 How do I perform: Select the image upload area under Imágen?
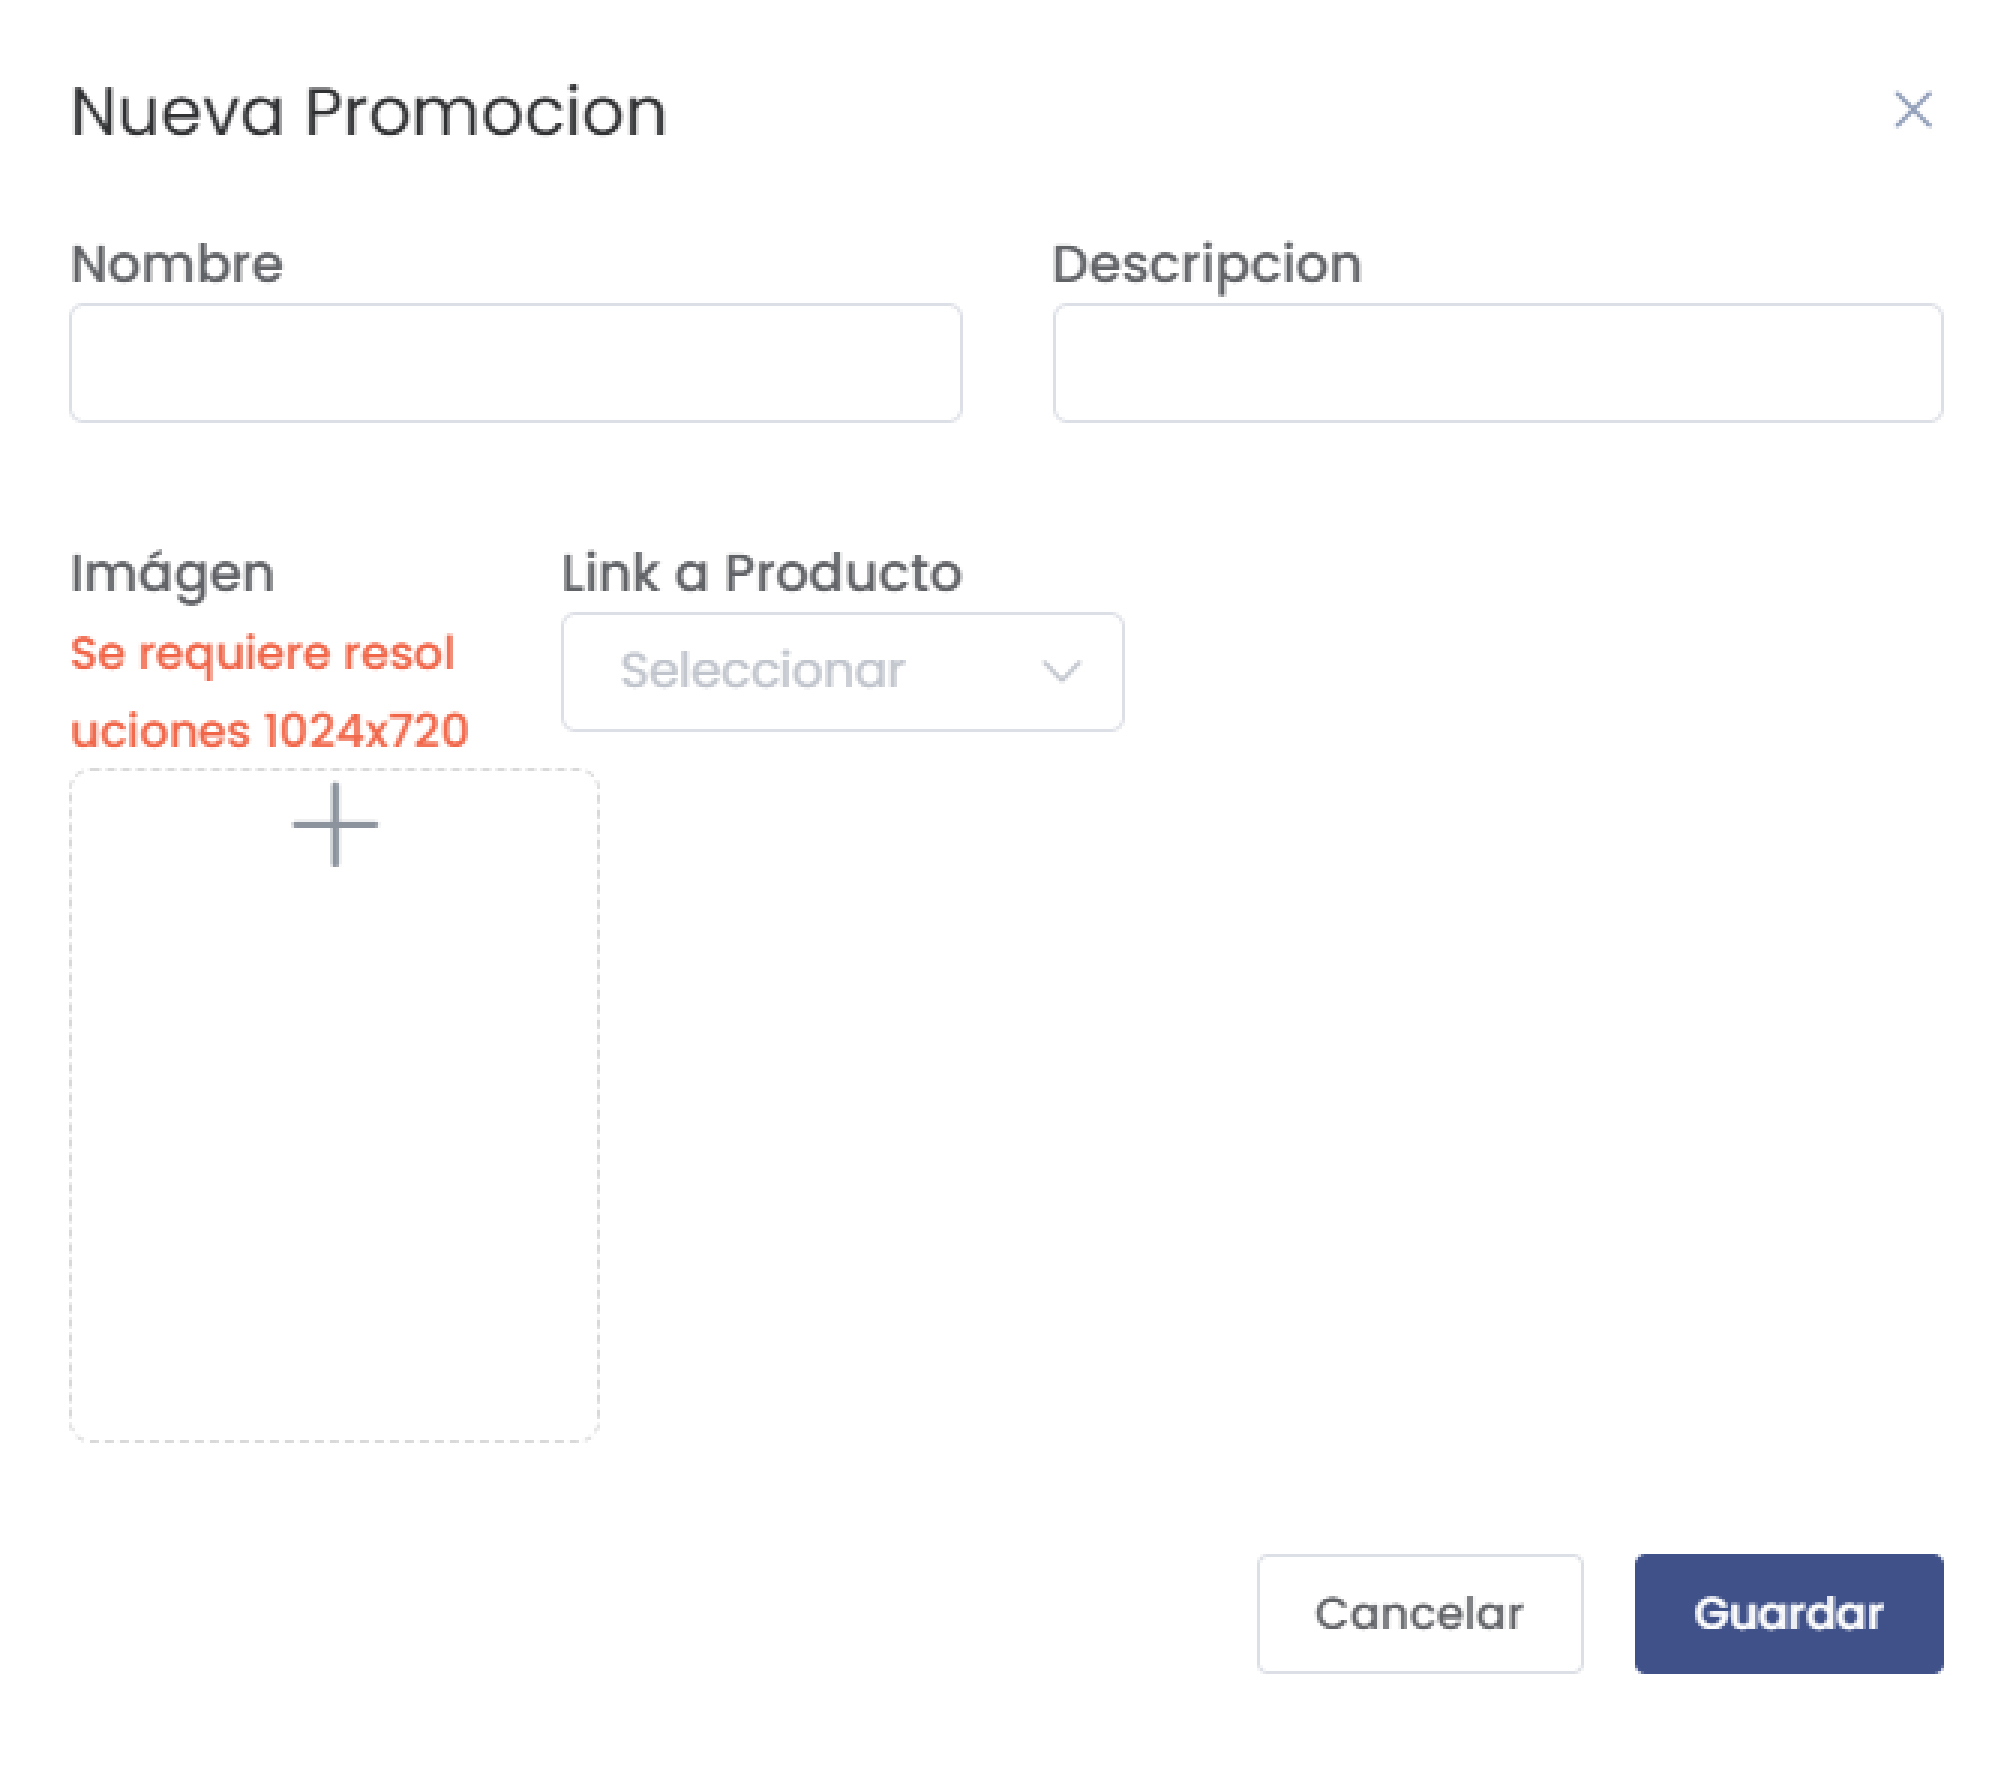tap(334, 1100)
